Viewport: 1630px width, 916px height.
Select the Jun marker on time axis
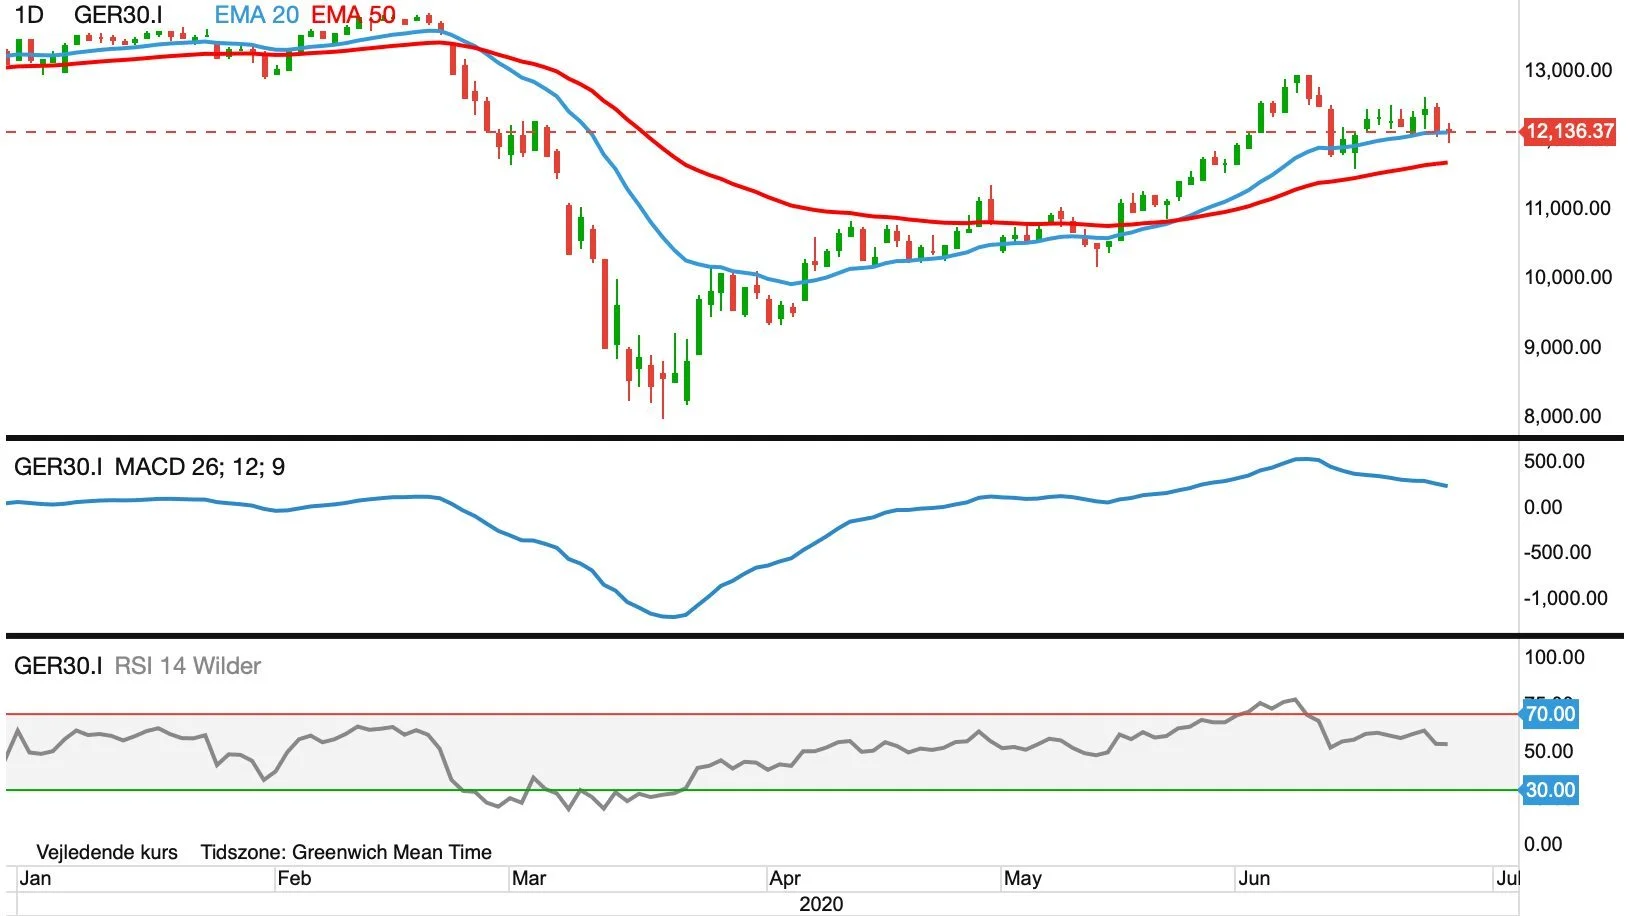1254,878
